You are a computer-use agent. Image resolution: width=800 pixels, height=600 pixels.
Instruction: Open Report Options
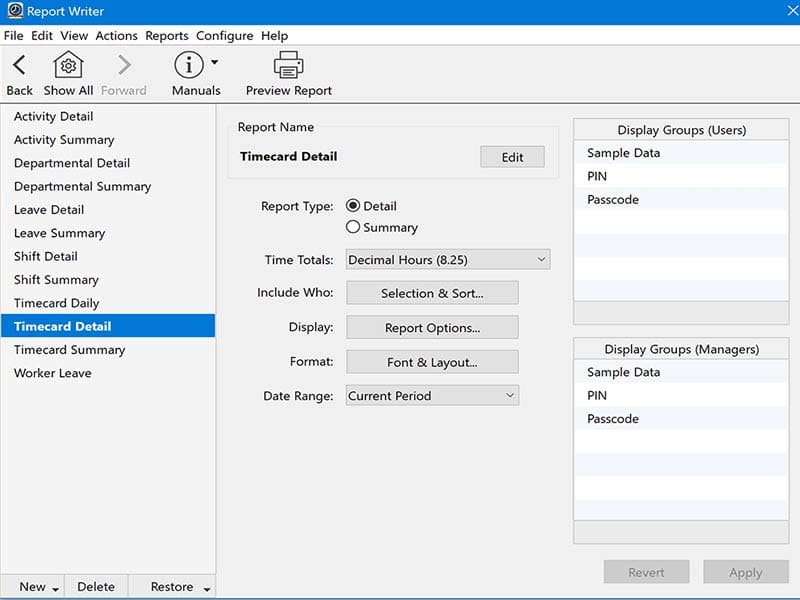tap(432, 328)
